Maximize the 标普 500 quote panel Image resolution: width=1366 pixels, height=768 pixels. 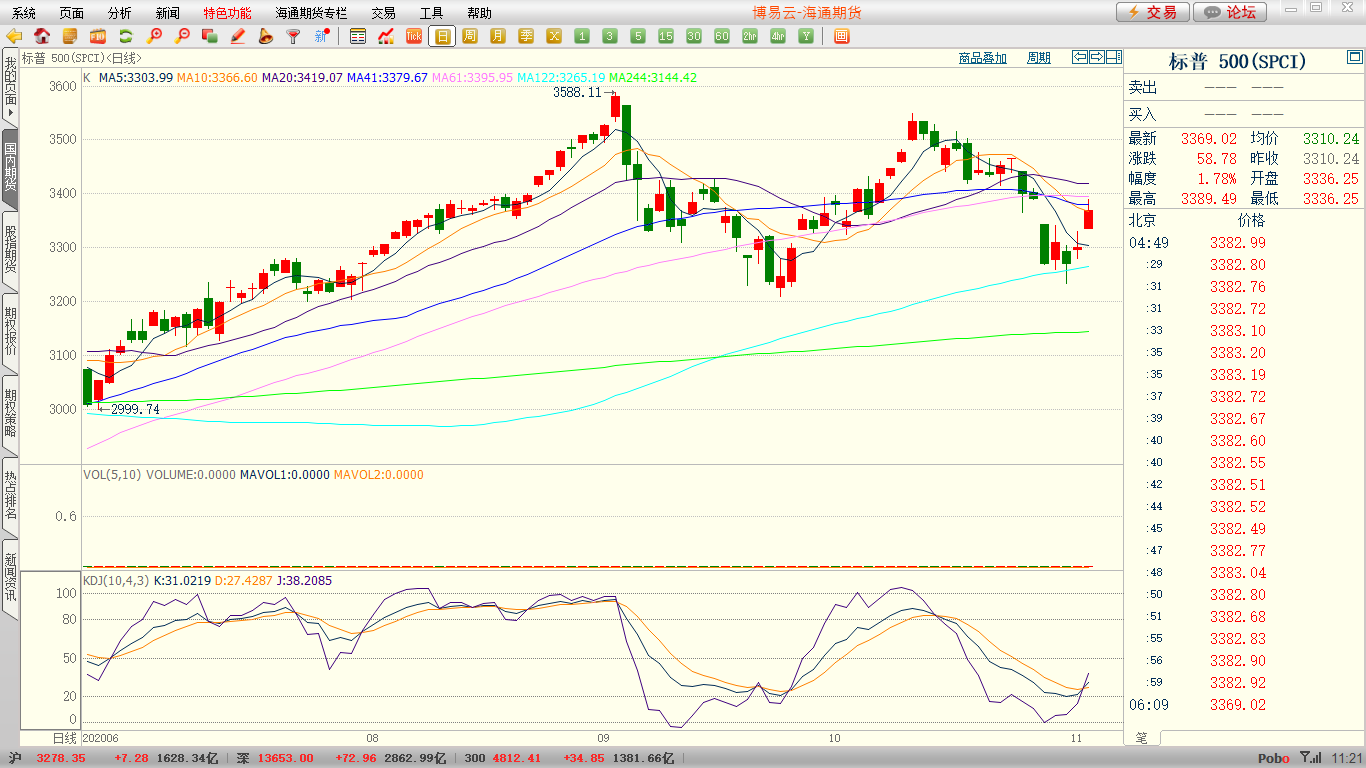pos(1354,58)
